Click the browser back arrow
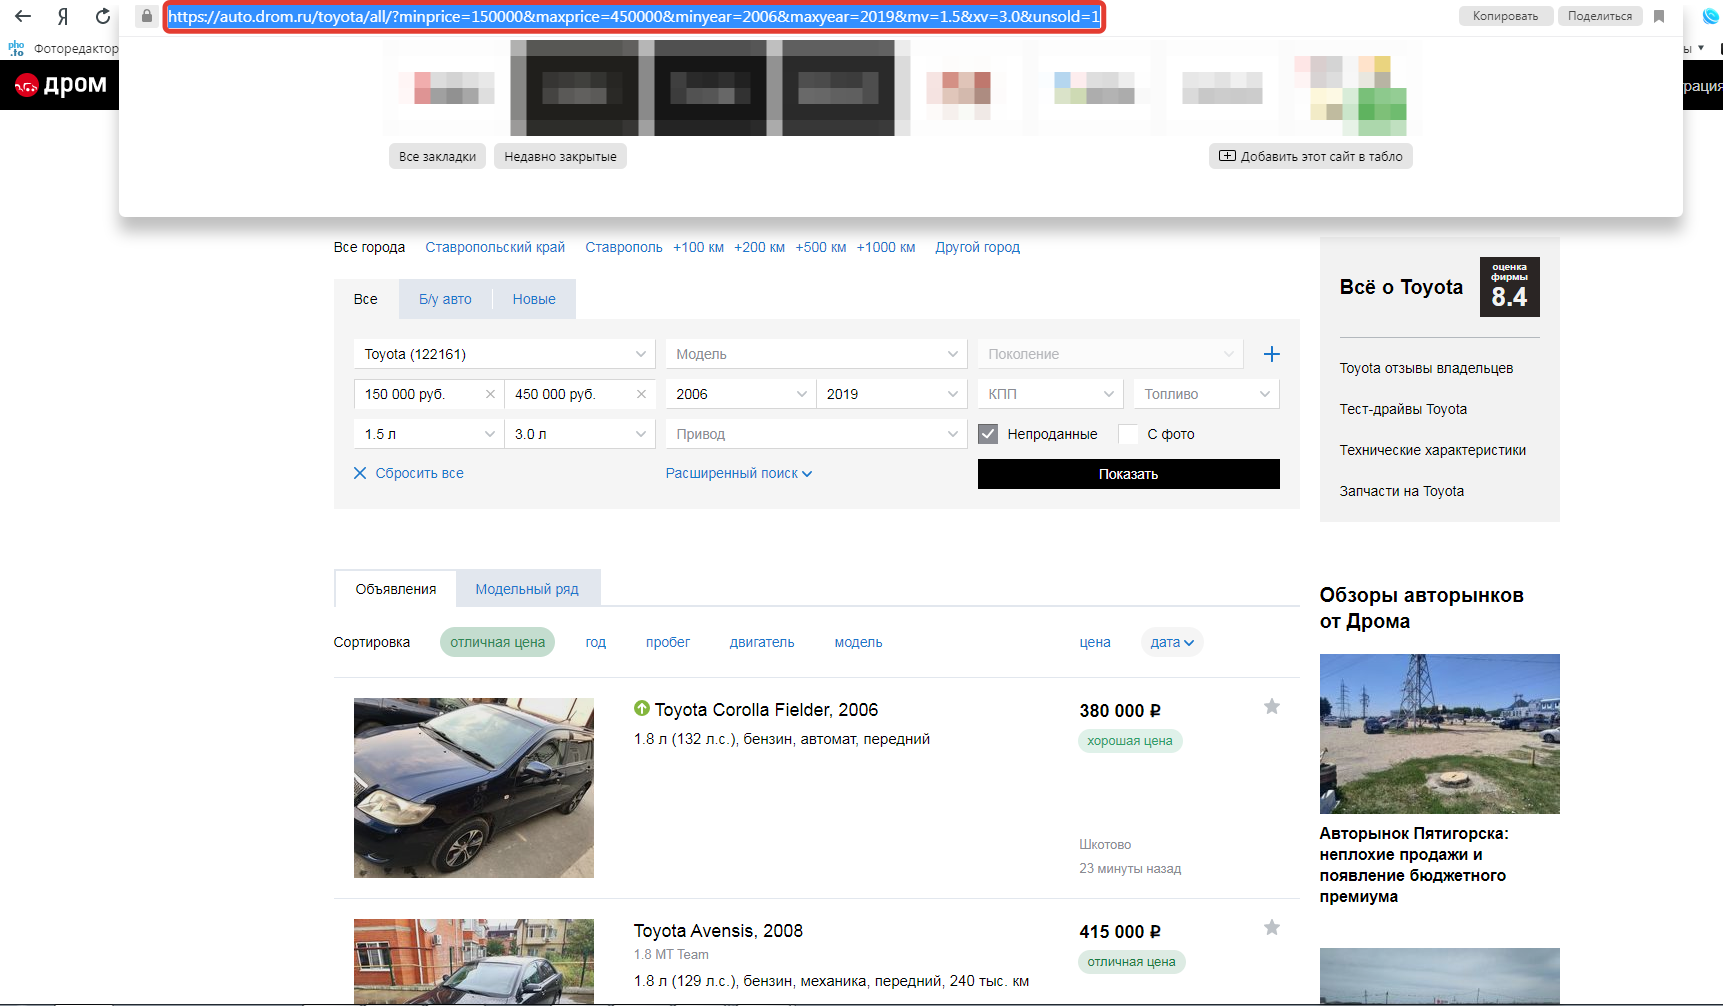 (22, 16)
